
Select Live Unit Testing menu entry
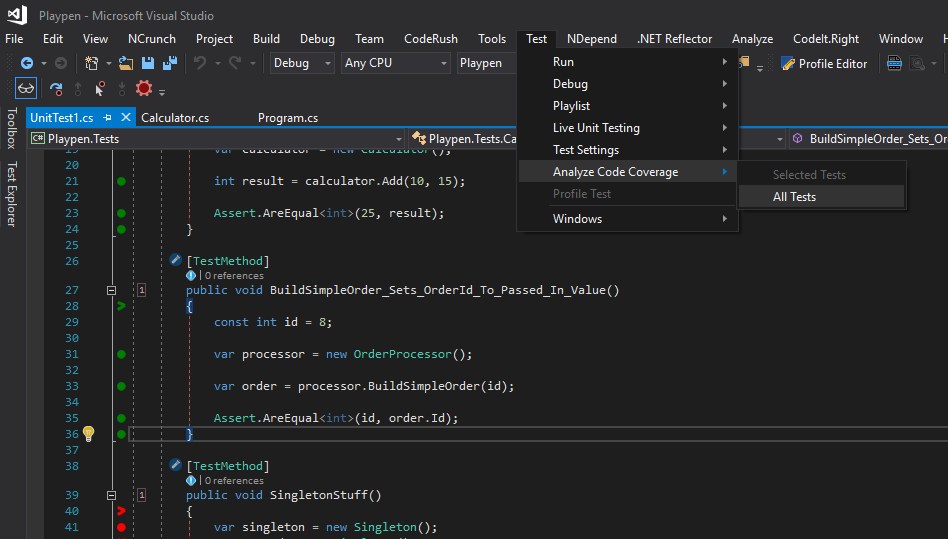[x=628, y=127]
